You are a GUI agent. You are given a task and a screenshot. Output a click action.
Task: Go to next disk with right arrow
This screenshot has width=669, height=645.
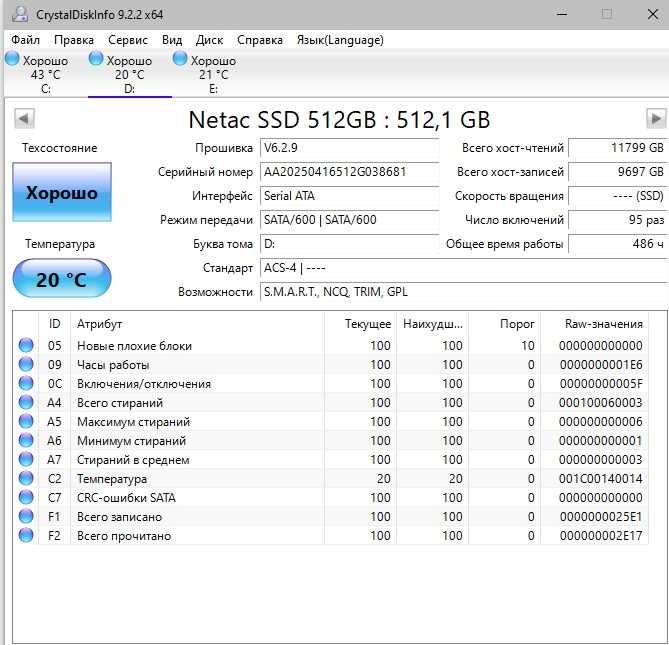(x=656, y=119)
